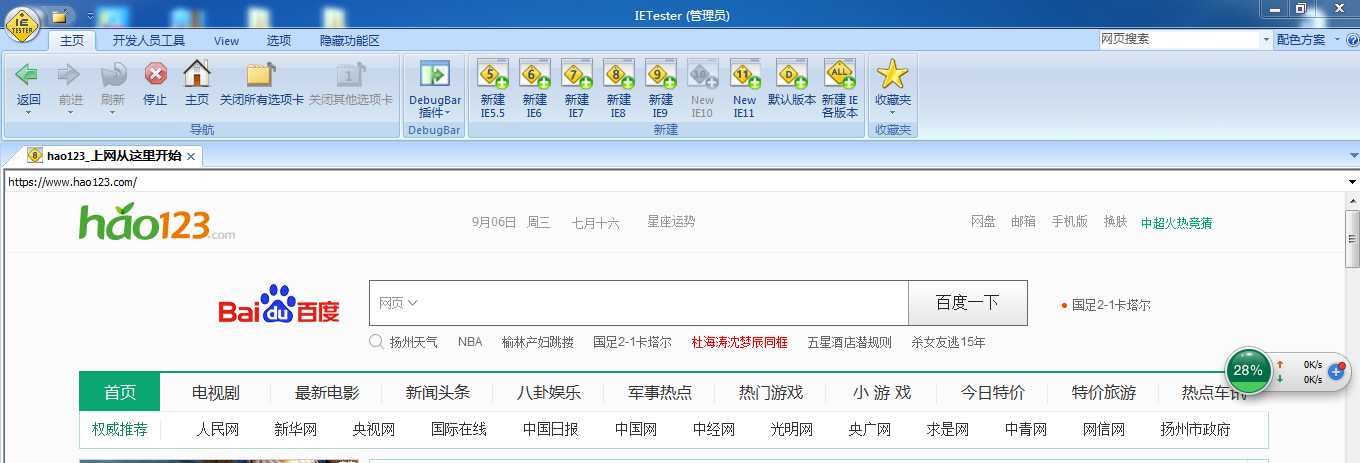Stop page loading with the red Stop icon
Image resolution: width=1360 pixels, height=463 pixels.
click(155, 74)
